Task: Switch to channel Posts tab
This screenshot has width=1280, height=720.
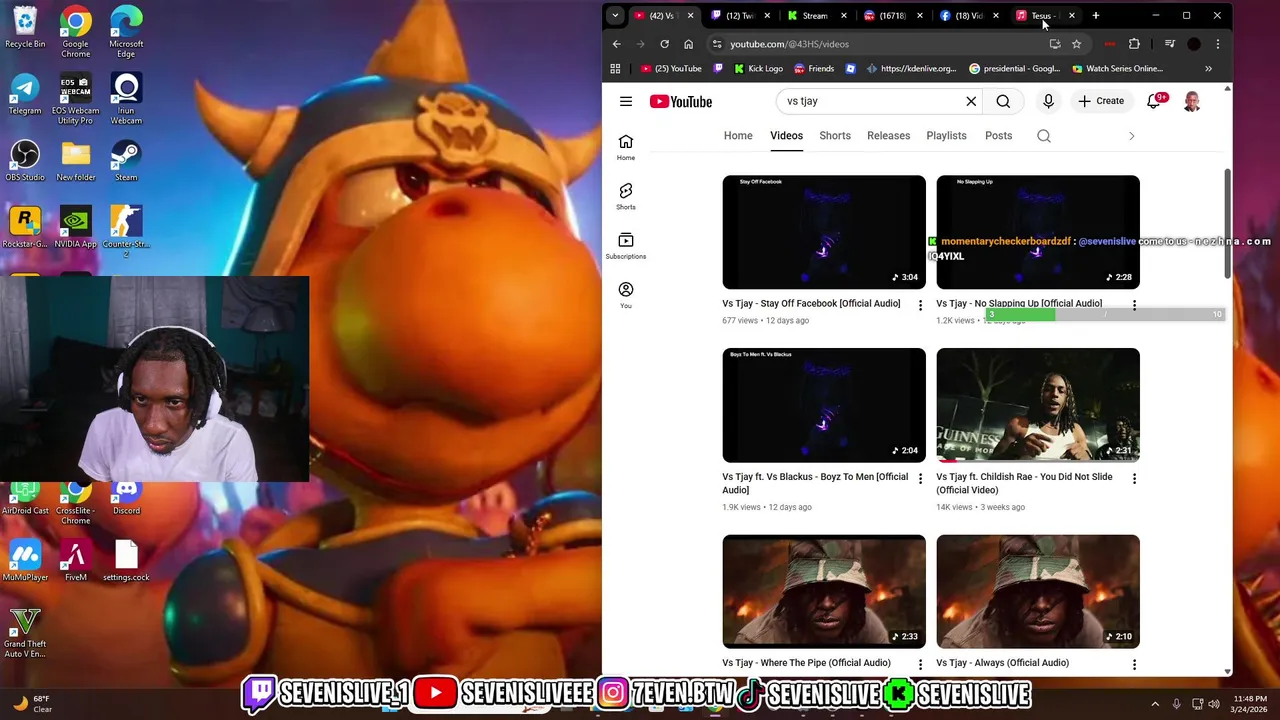Action: click(x=998, y=136)
